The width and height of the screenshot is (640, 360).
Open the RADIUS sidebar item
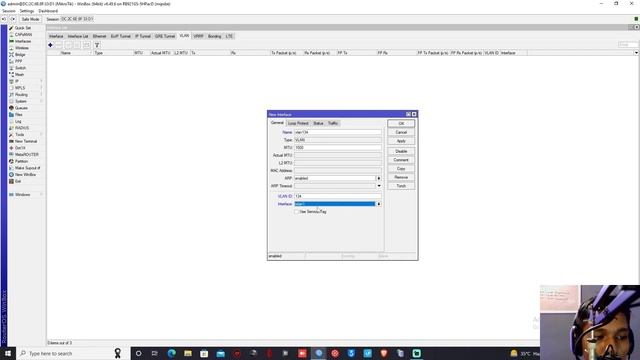(22, 128)
